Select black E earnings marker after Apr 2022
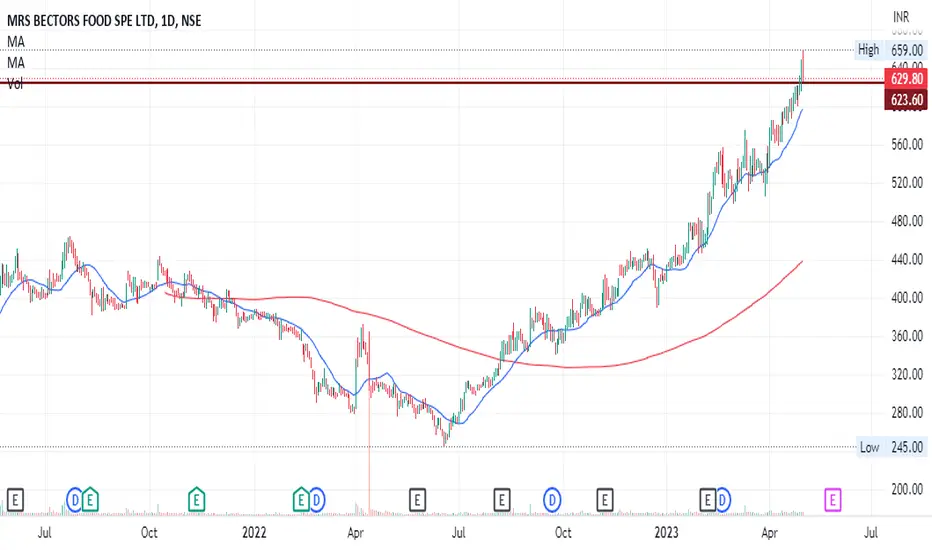932x550 pixels. point(417,499)
